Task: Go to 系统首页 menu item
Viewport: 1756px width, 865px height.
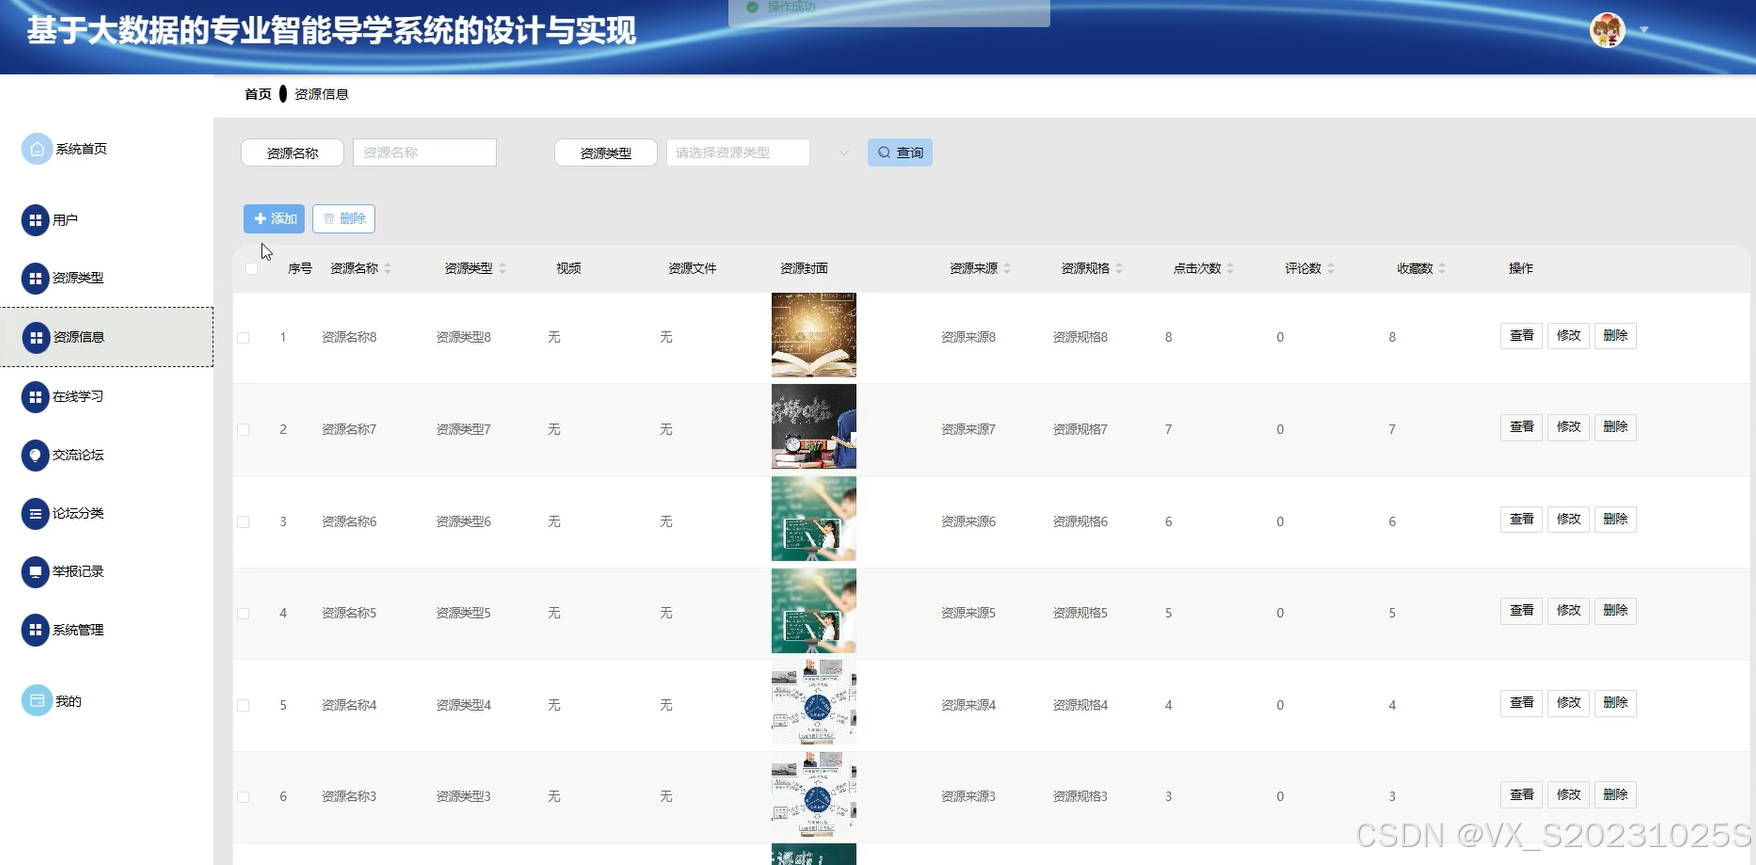Action: point(81,149)
